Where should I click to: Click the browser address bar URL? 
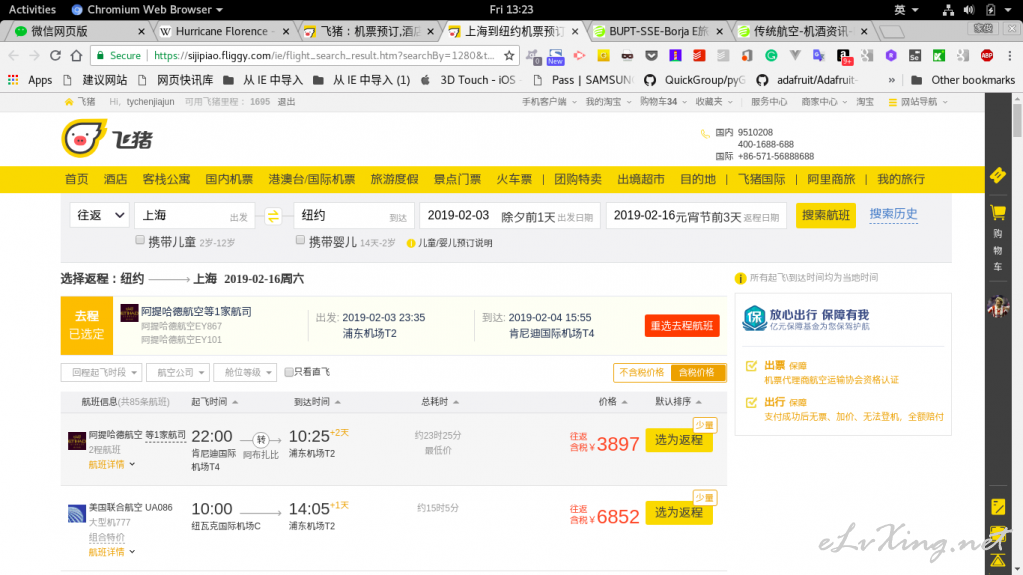(x=324, y=55)
